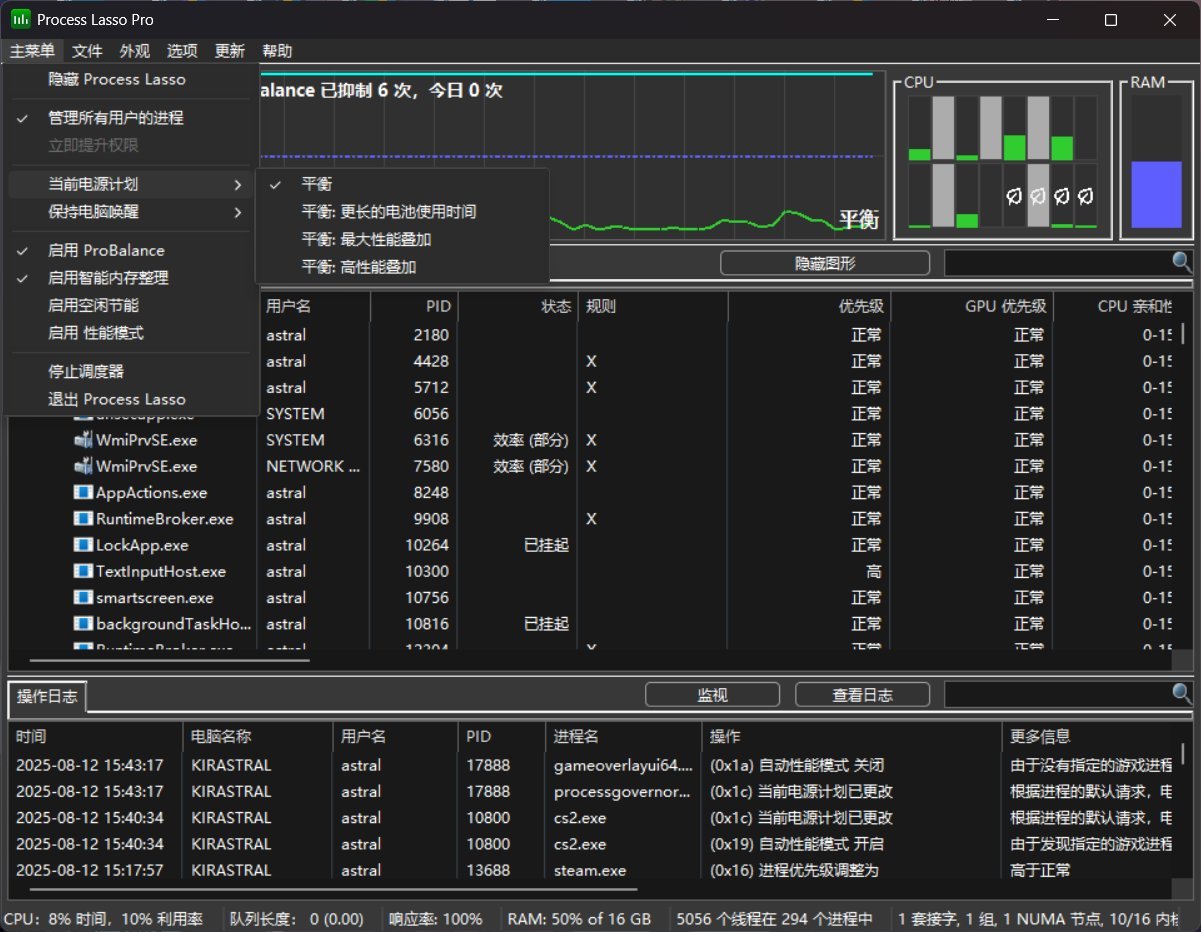Click the process list horizontal scrollbar
The height and width of the screenshot is (932, 1201).
170,660
